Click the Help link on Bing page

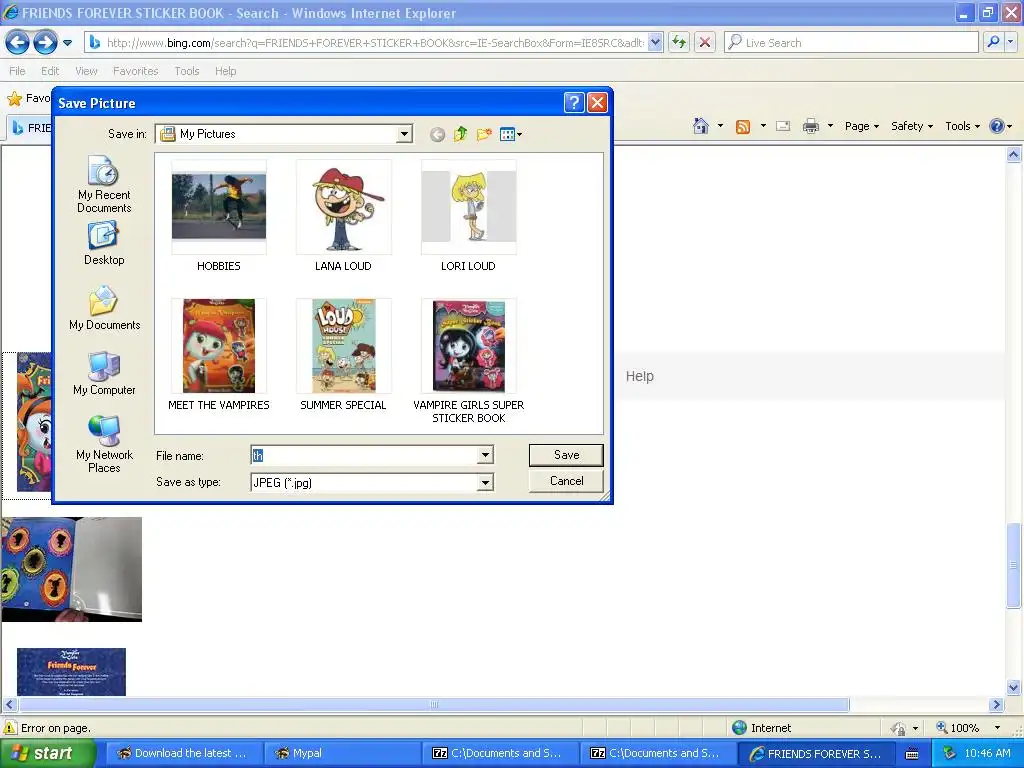coord(639,376)
